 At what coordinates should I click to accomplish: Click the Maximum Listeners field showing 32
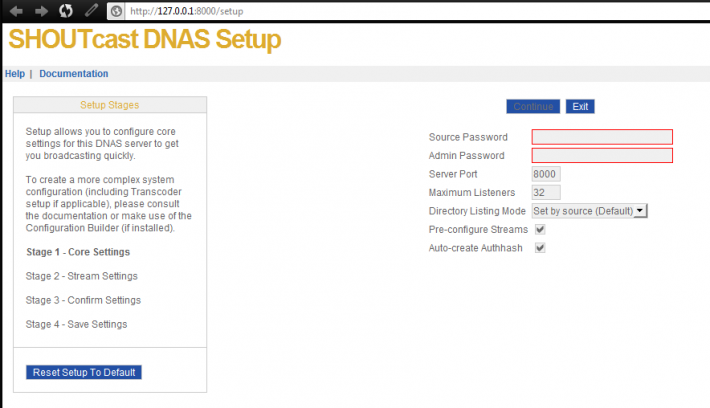click(546, 192)
